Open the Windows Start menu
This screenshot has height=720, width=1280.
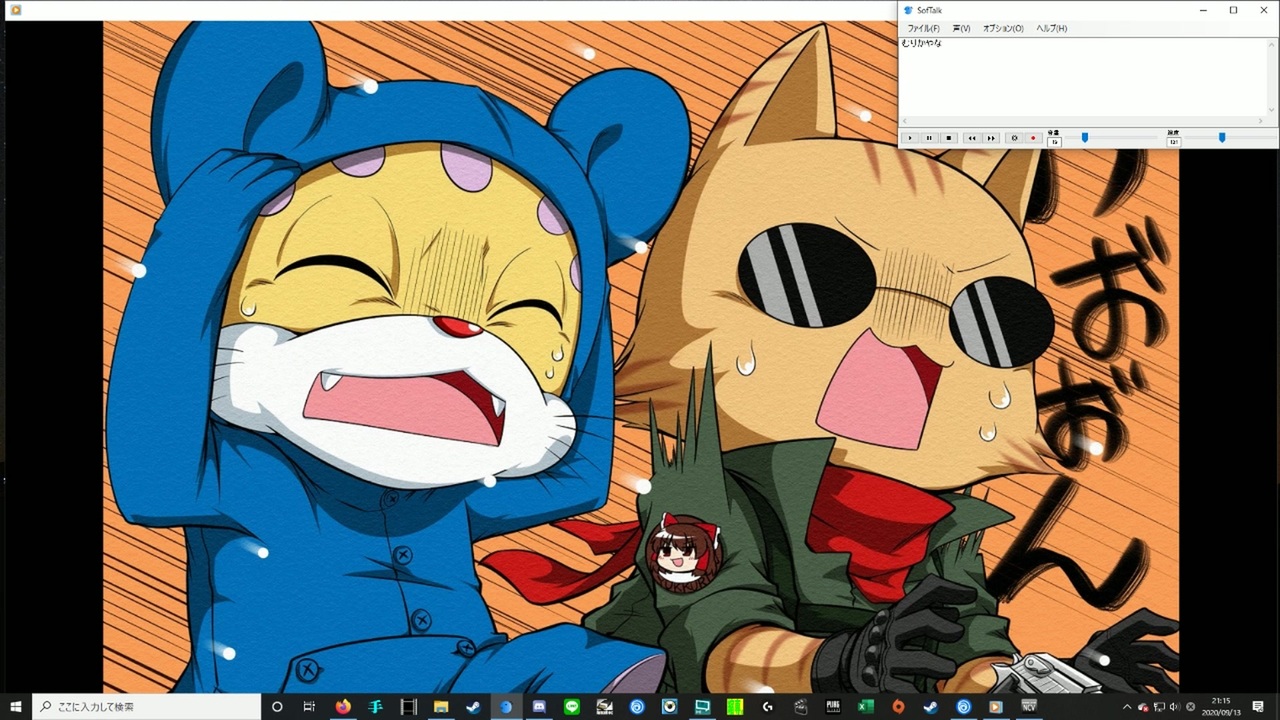tap(16, 707)
